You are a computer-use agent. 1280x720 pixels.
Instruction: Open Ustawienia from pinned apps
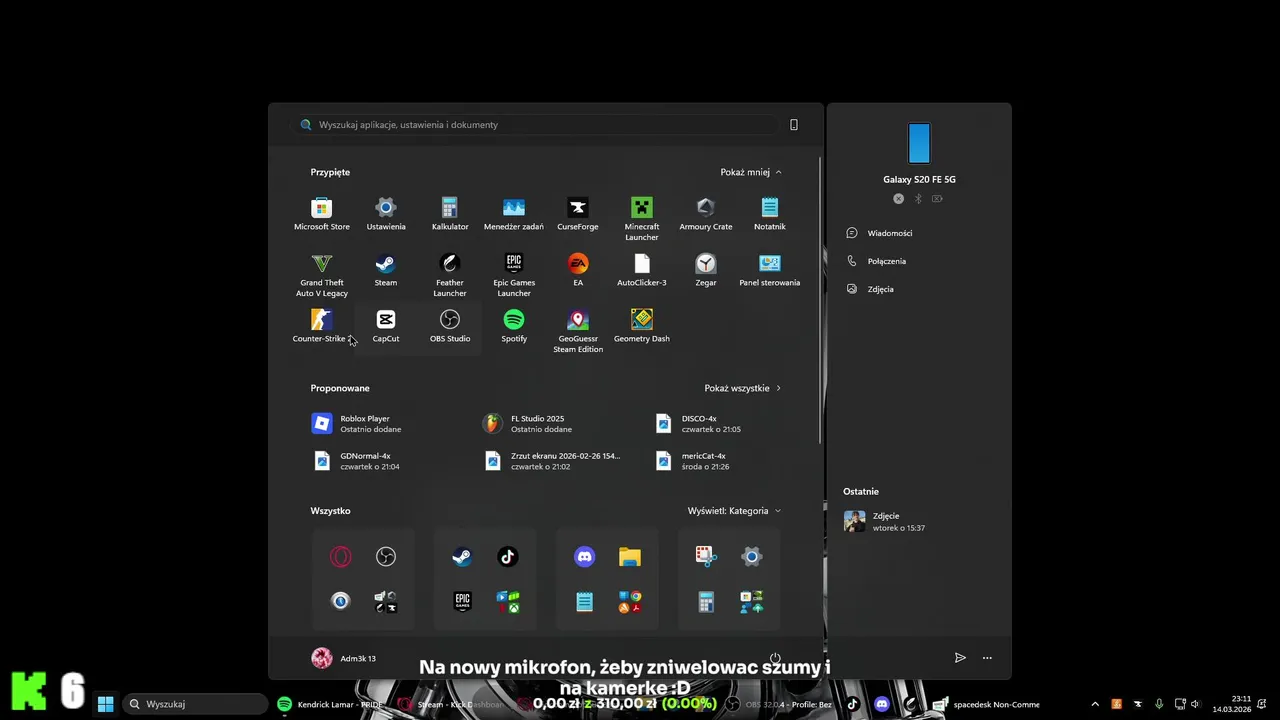386,214
